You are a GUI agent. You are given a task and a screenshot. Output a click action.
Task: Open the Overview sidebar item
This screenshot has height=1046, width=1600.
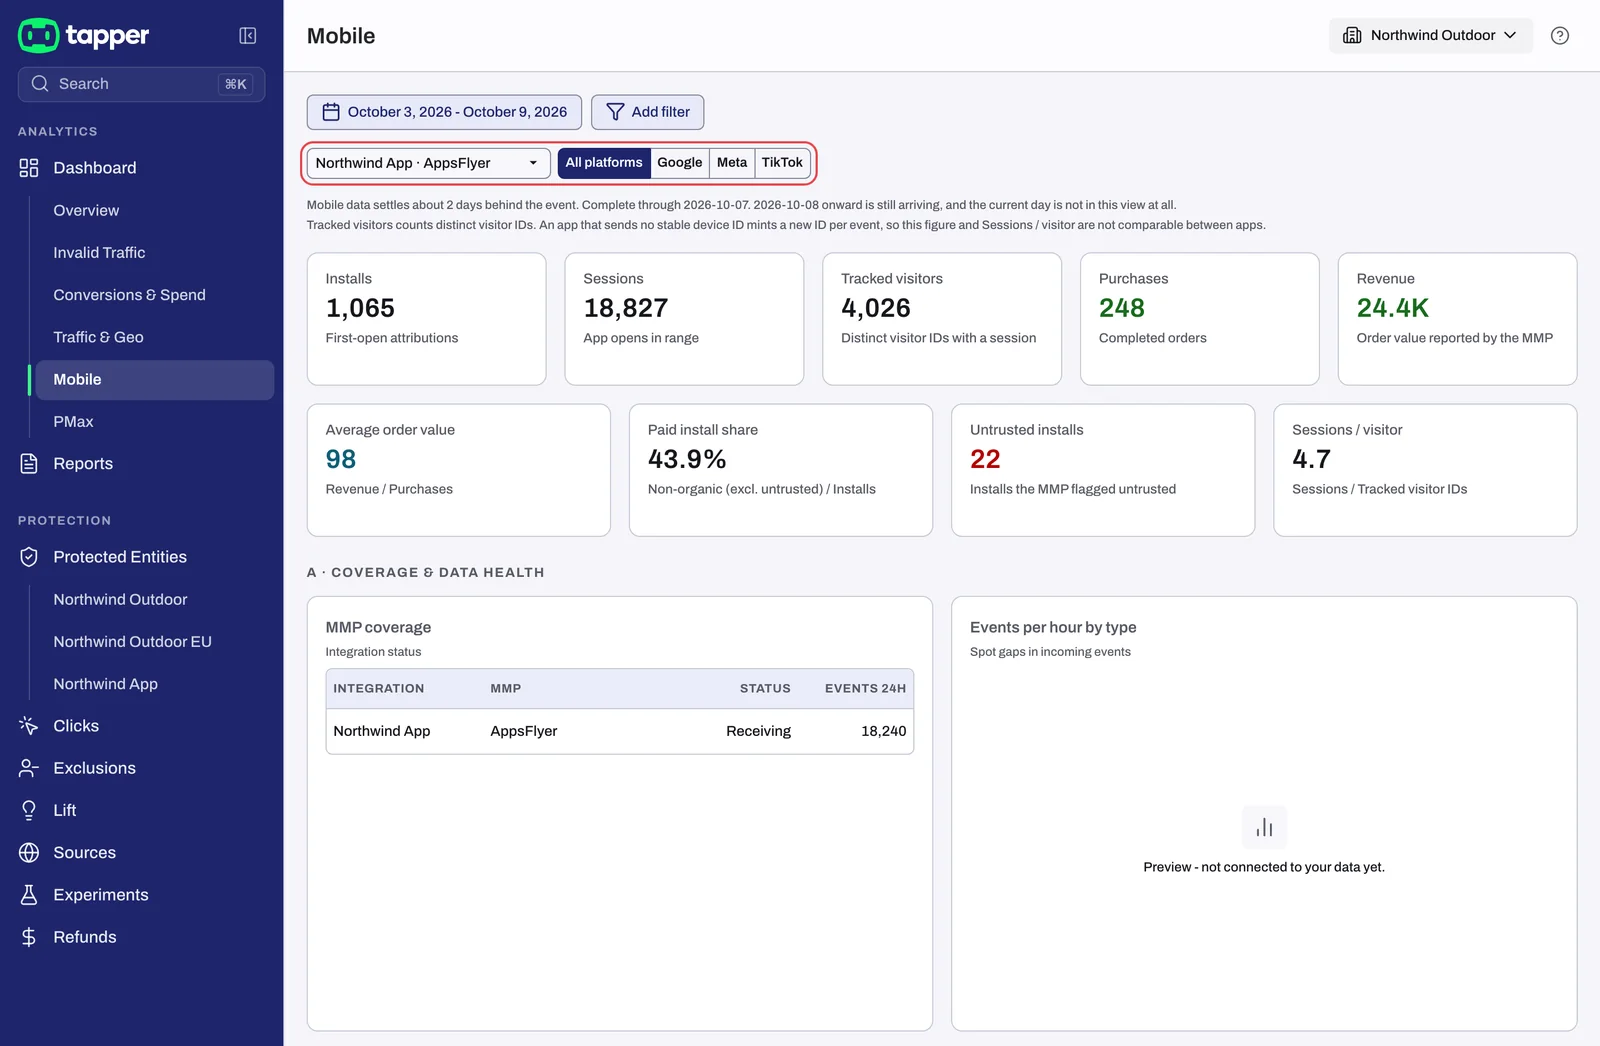(86, 211)
